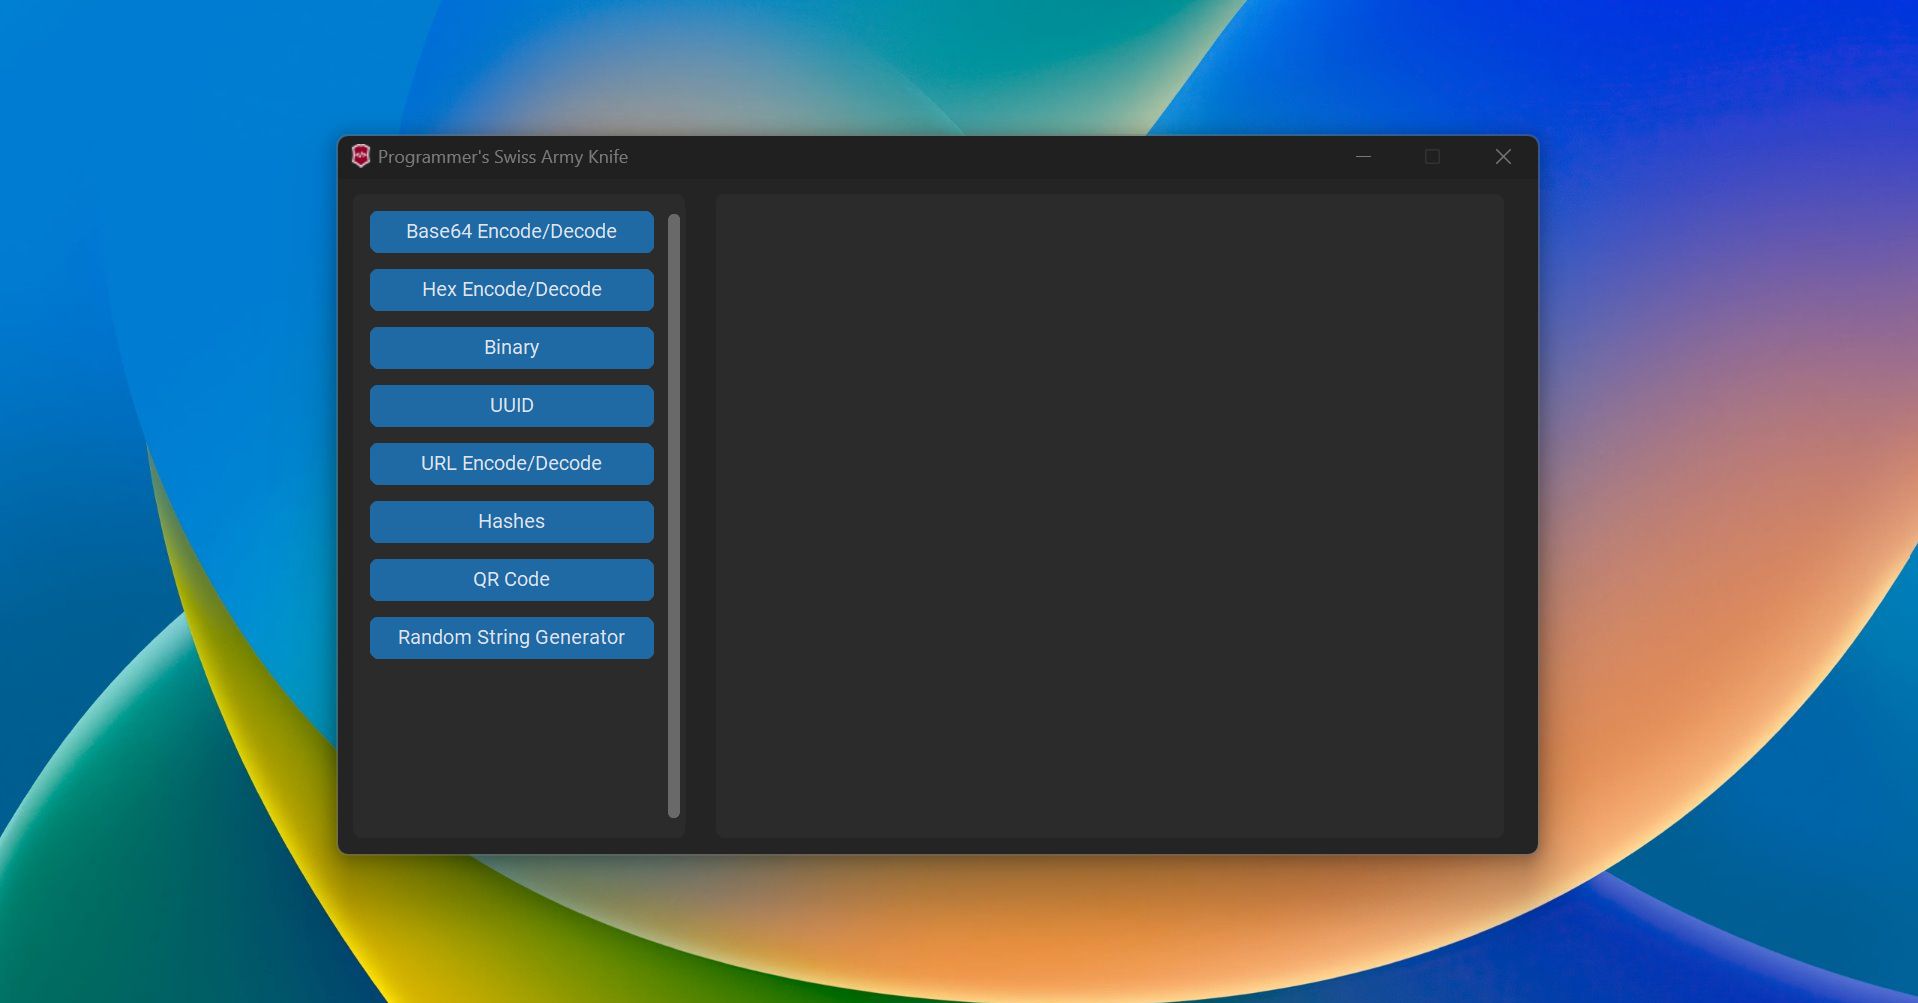Close the Programmer's Swiss Army Knife window
This screenshot has width=1918, height=1003.
[x=1503, y=157]
